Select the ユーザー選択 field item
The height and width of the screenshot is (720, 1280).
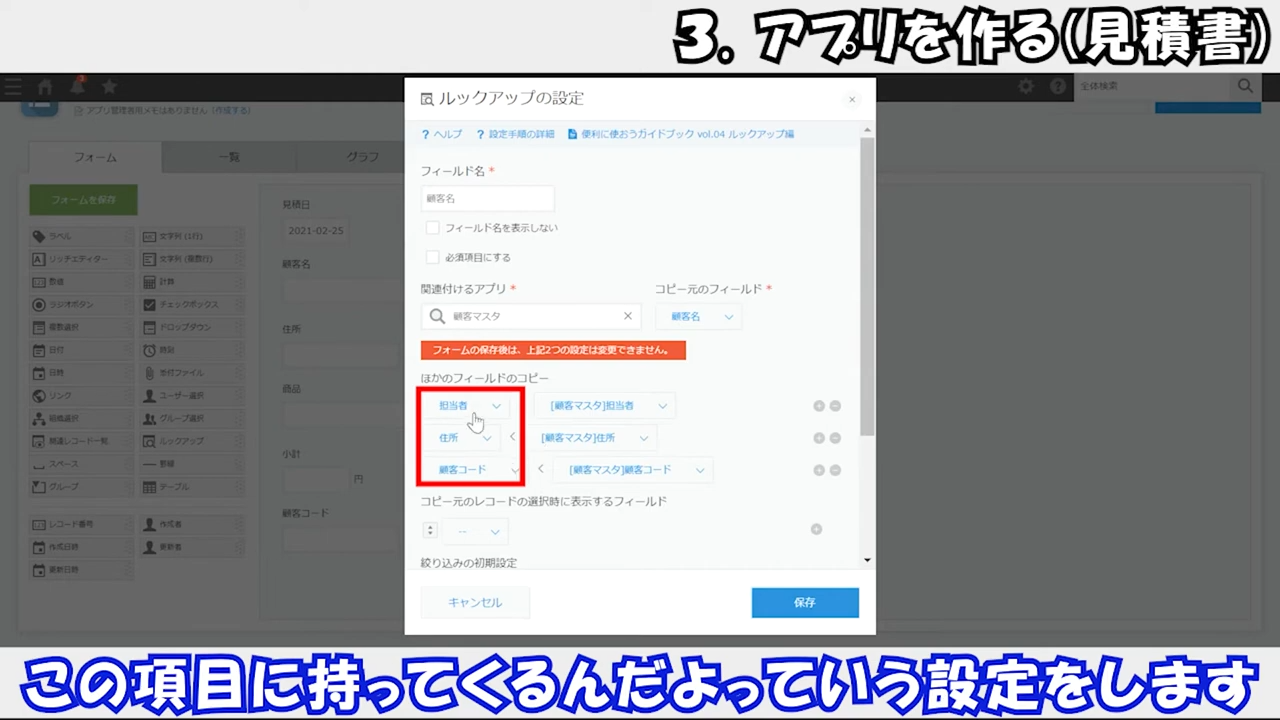pyautogui.click(x=191, y=395)
